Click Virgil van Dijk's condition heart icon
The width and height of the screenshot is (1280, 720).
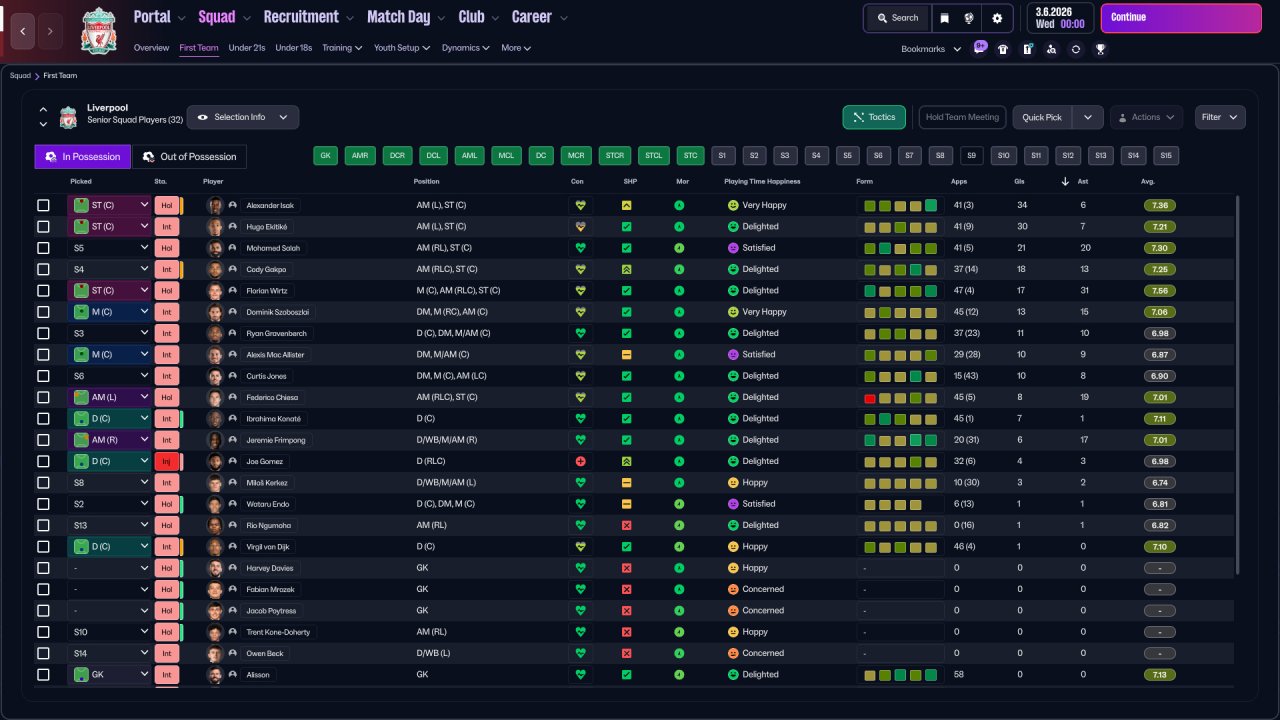(x=578, y=547)
